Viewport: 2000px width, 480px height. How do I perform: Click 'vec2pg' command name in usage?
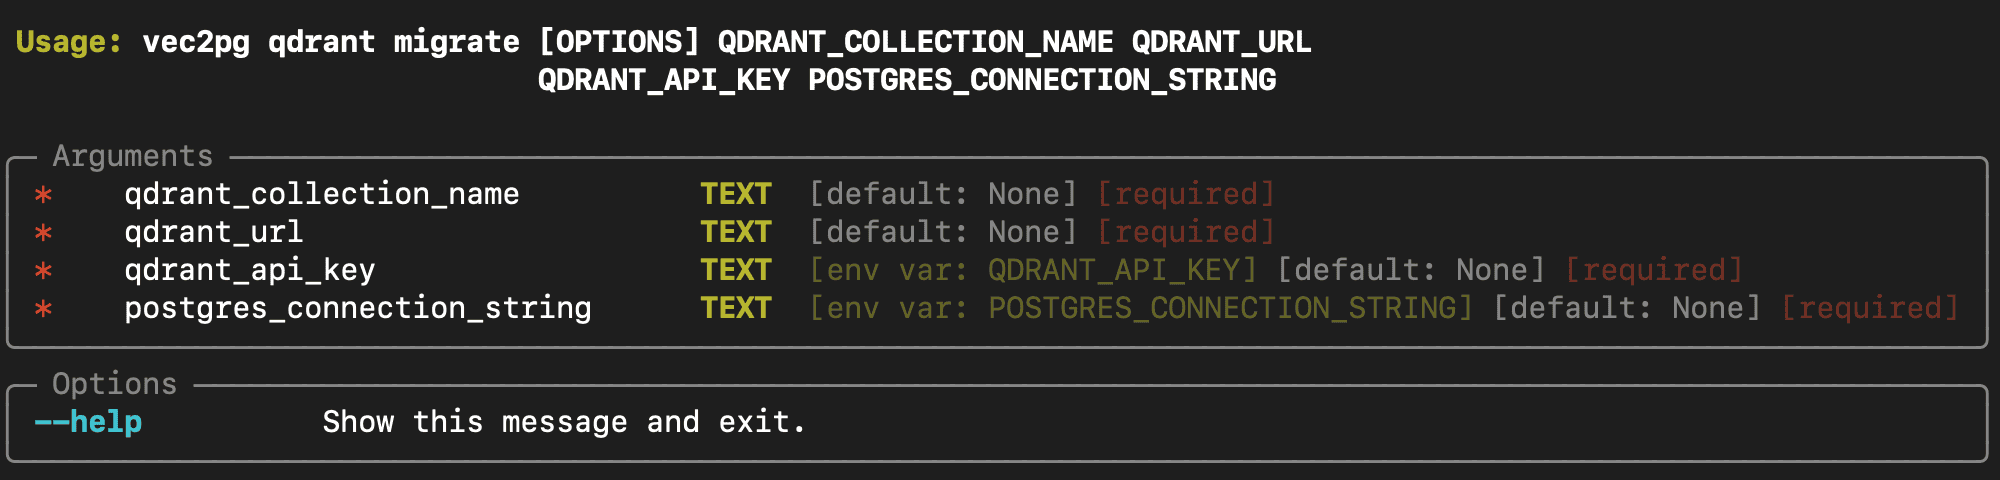[196, 42]
